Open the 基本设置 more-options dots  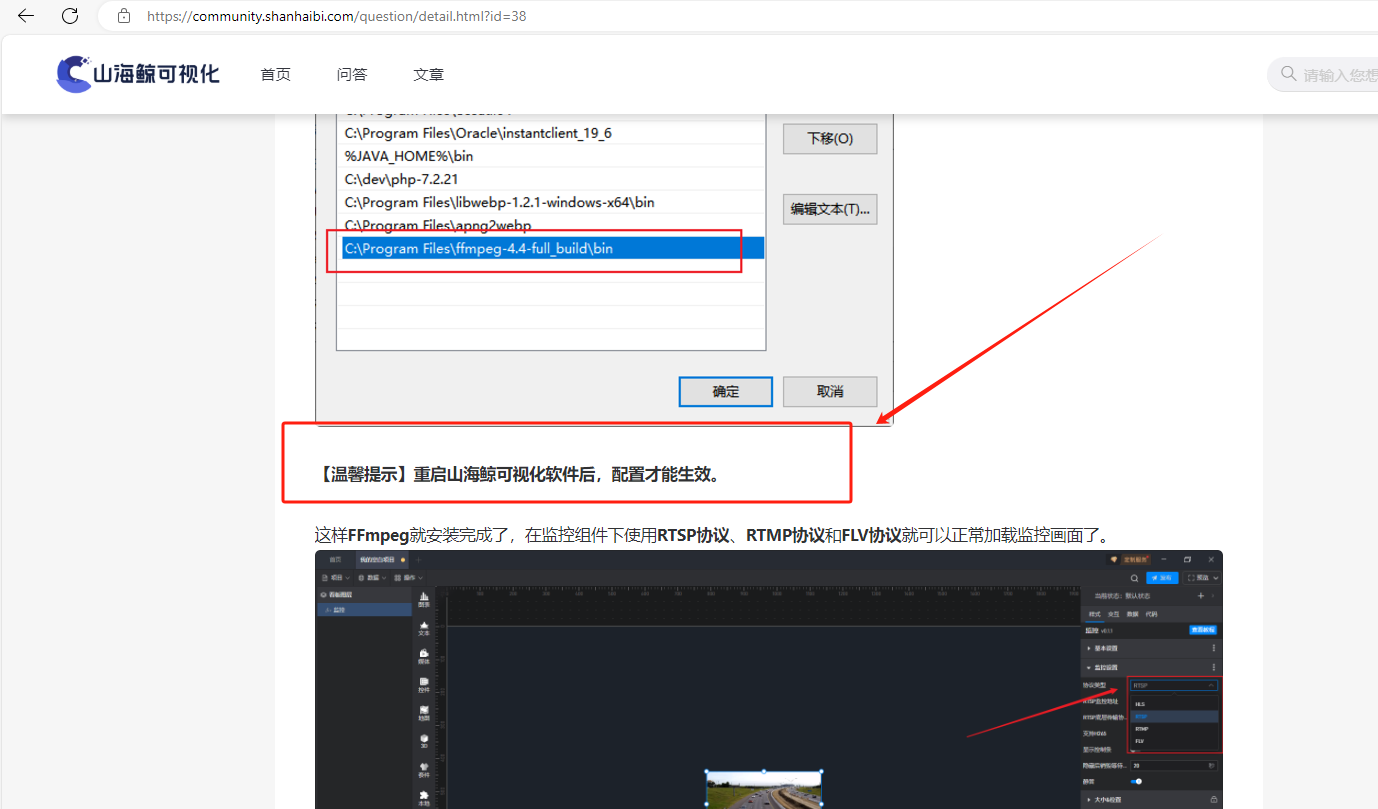coord(1214,648)
